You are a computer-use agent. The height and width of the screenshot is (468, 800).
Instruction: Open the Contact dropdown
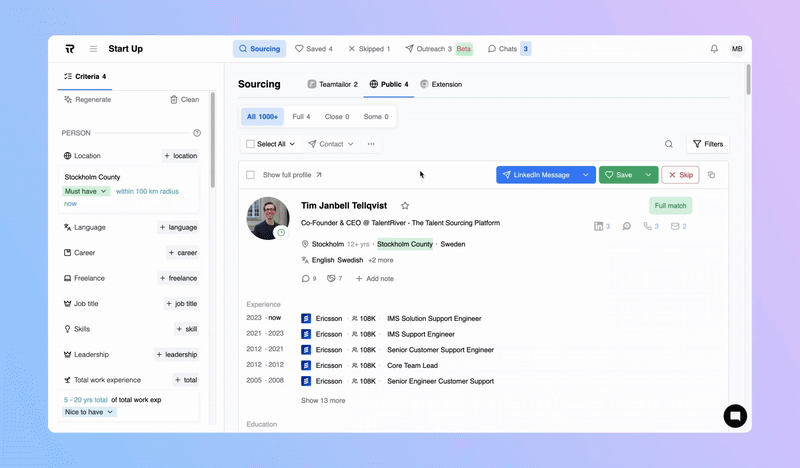331,144
